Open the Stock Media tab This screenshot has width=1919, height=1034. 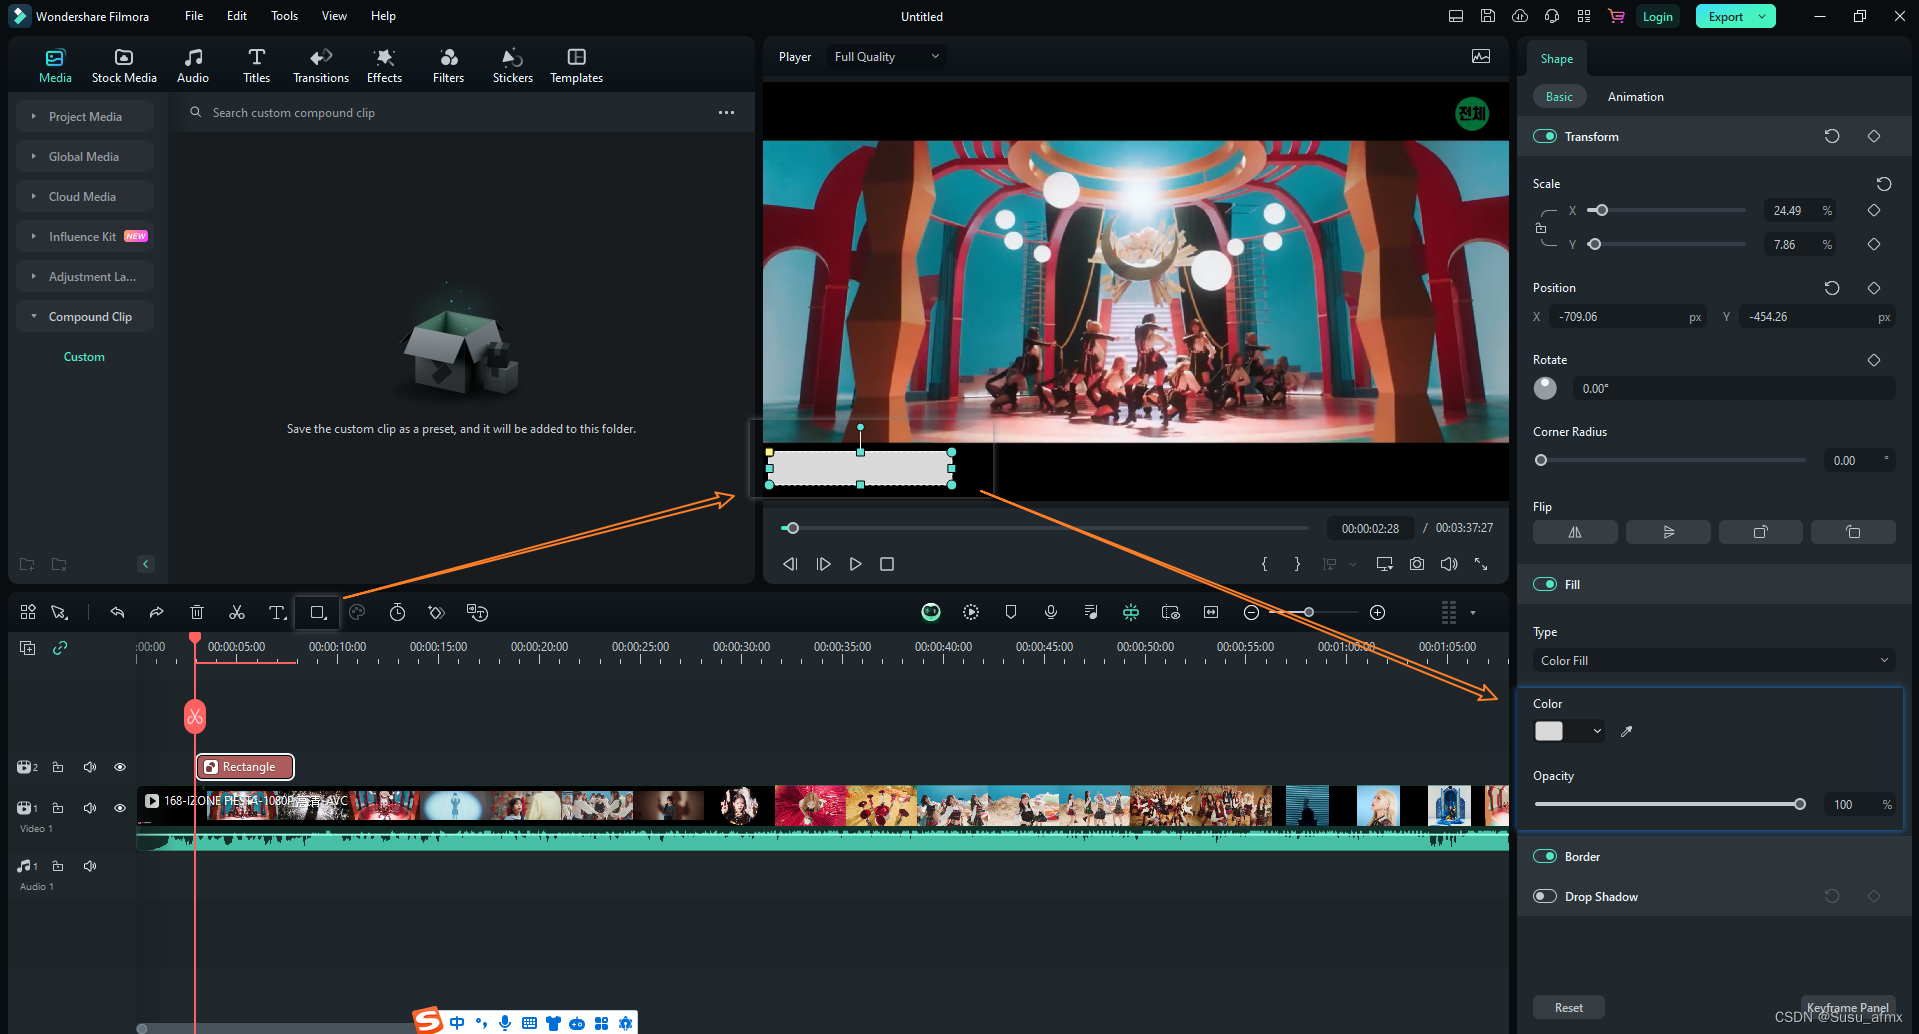(124, 66)
